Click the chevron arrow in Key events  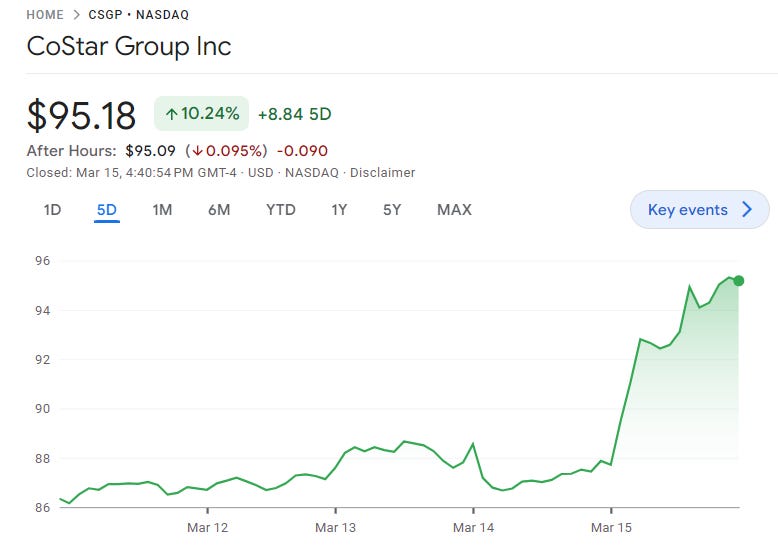(747, 209)
